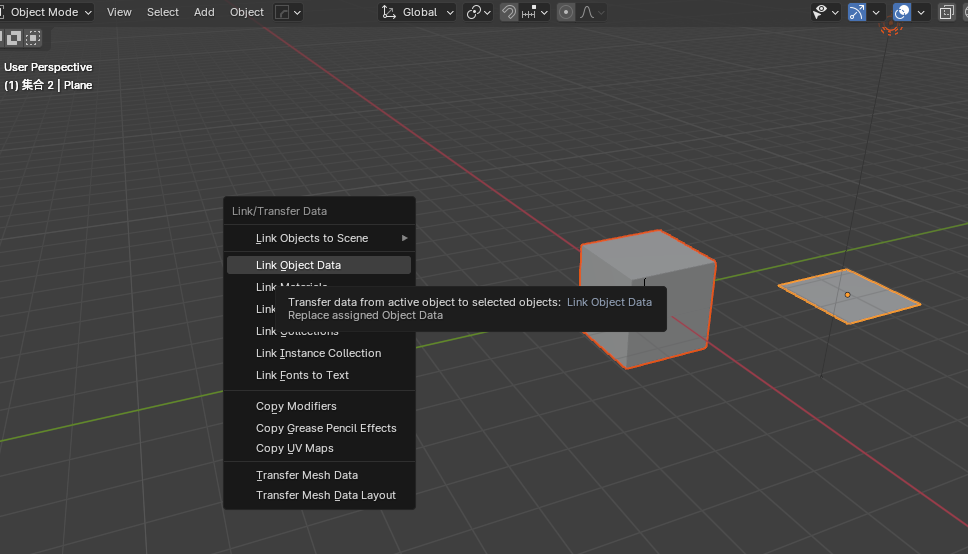The image size is (968, 554).
Task: Open the Global transform orientation dropdown
Action: point(417,12)
